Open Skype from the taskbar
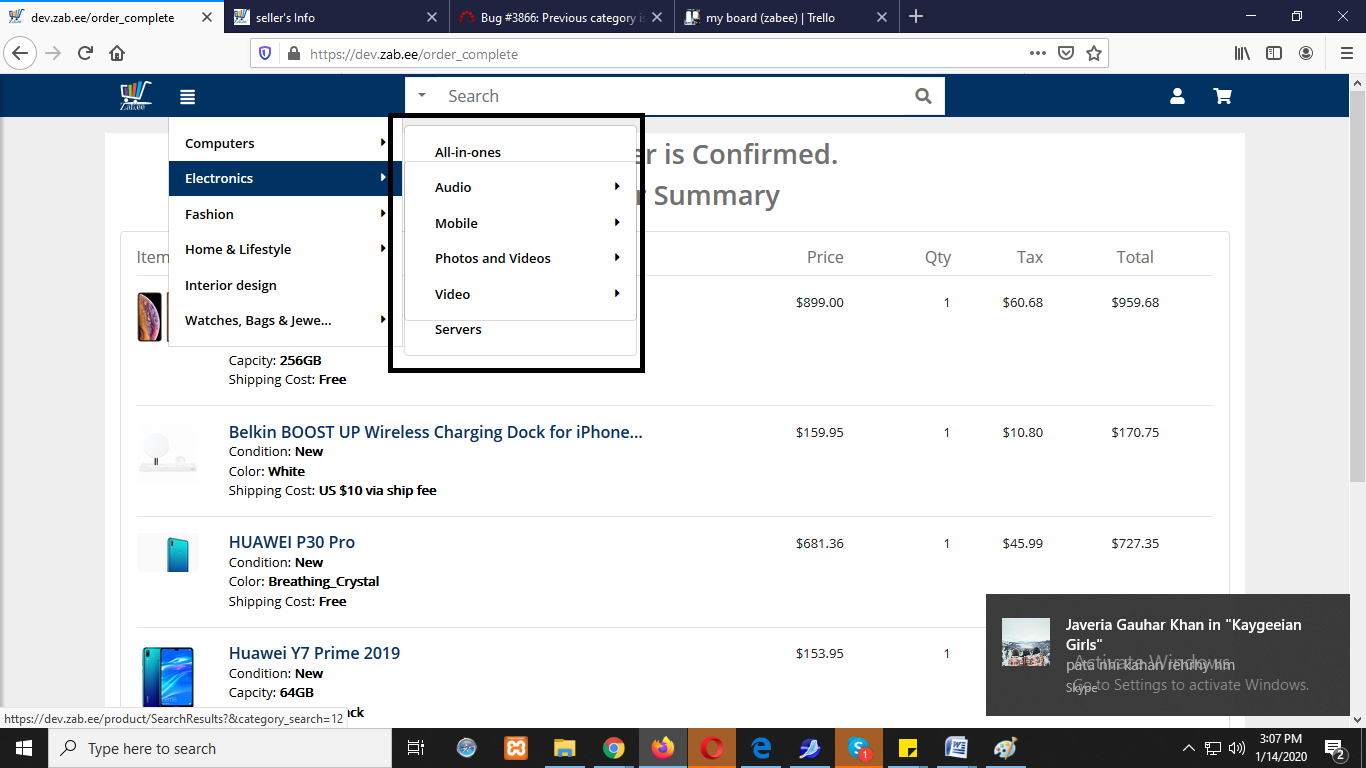 pos(859,748)
